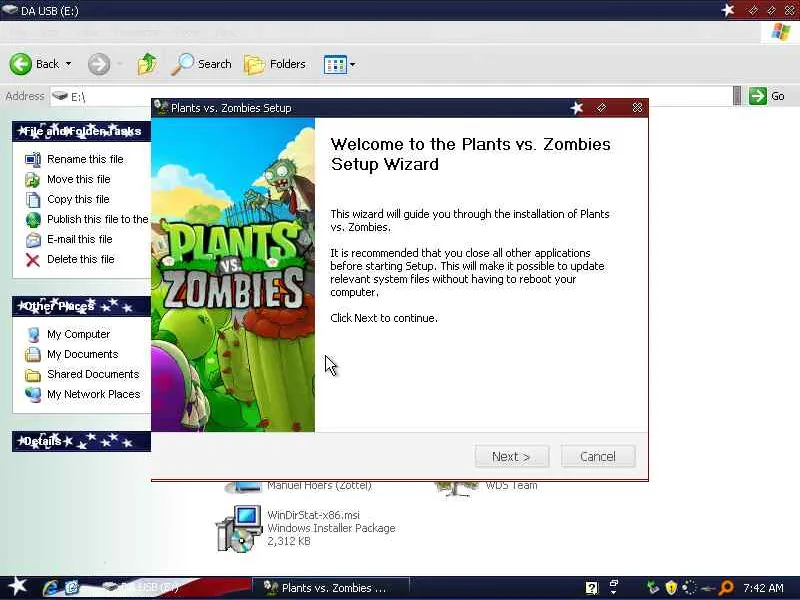Go up one folder level
Image resolution: width=800 pixels, height=600 pixels.
tap(147, 64)
